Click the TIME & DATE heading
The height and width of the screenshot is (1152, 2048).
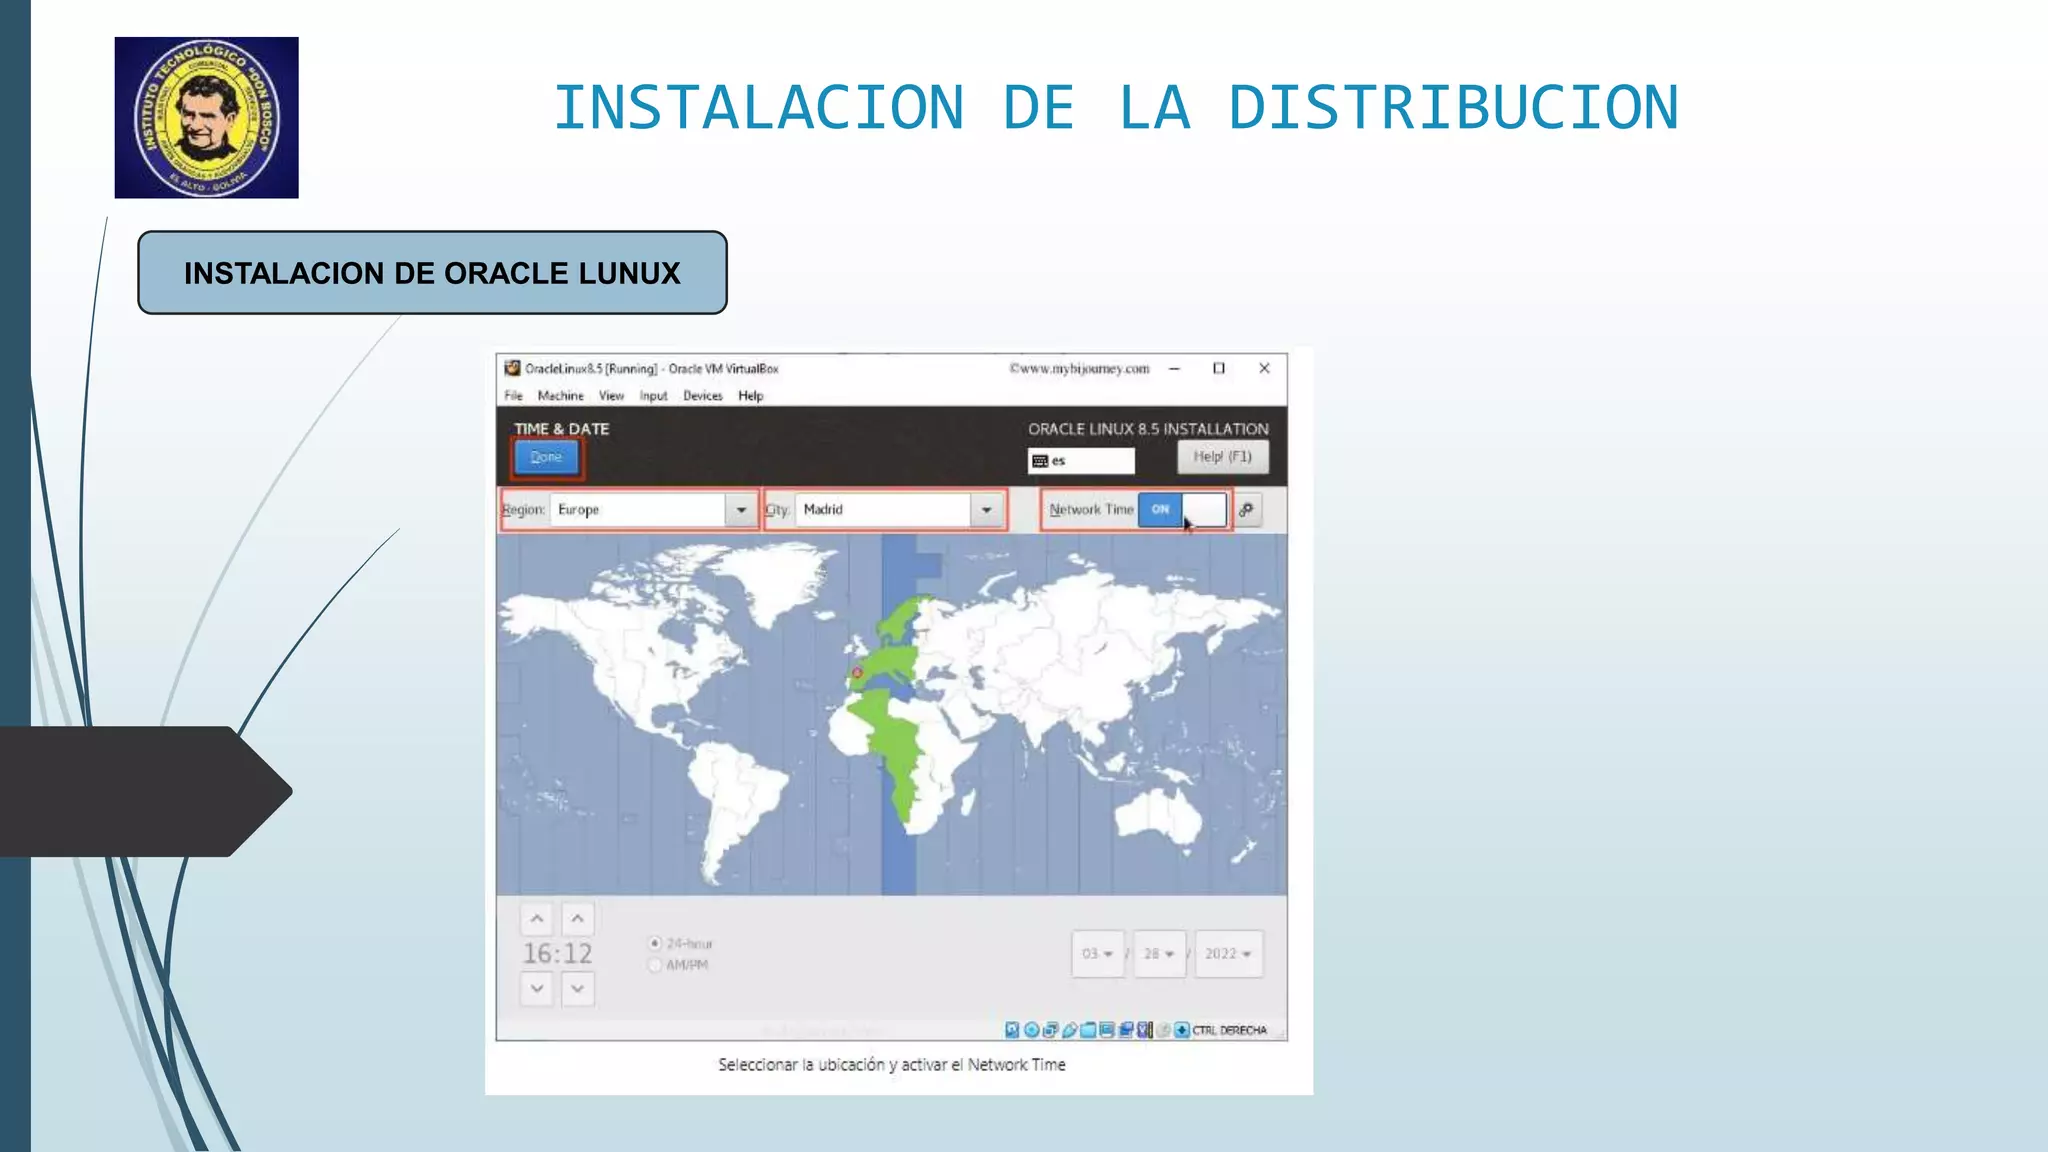(x=561, y=429)
